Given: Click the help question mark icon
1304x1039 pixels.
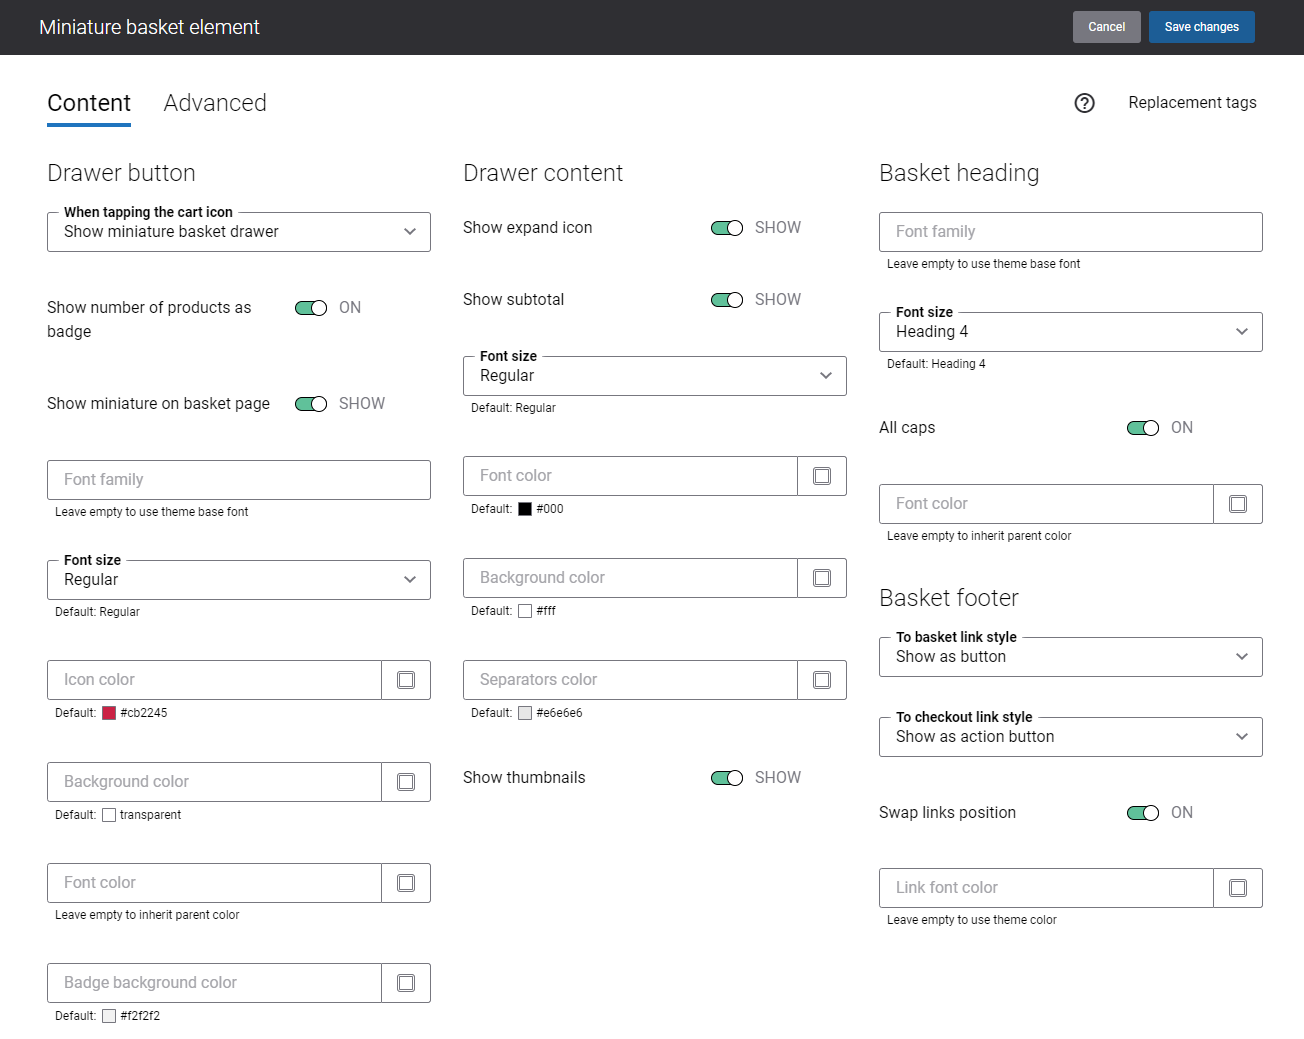Looking at the screenshot, I should [x=1084, y=103].
